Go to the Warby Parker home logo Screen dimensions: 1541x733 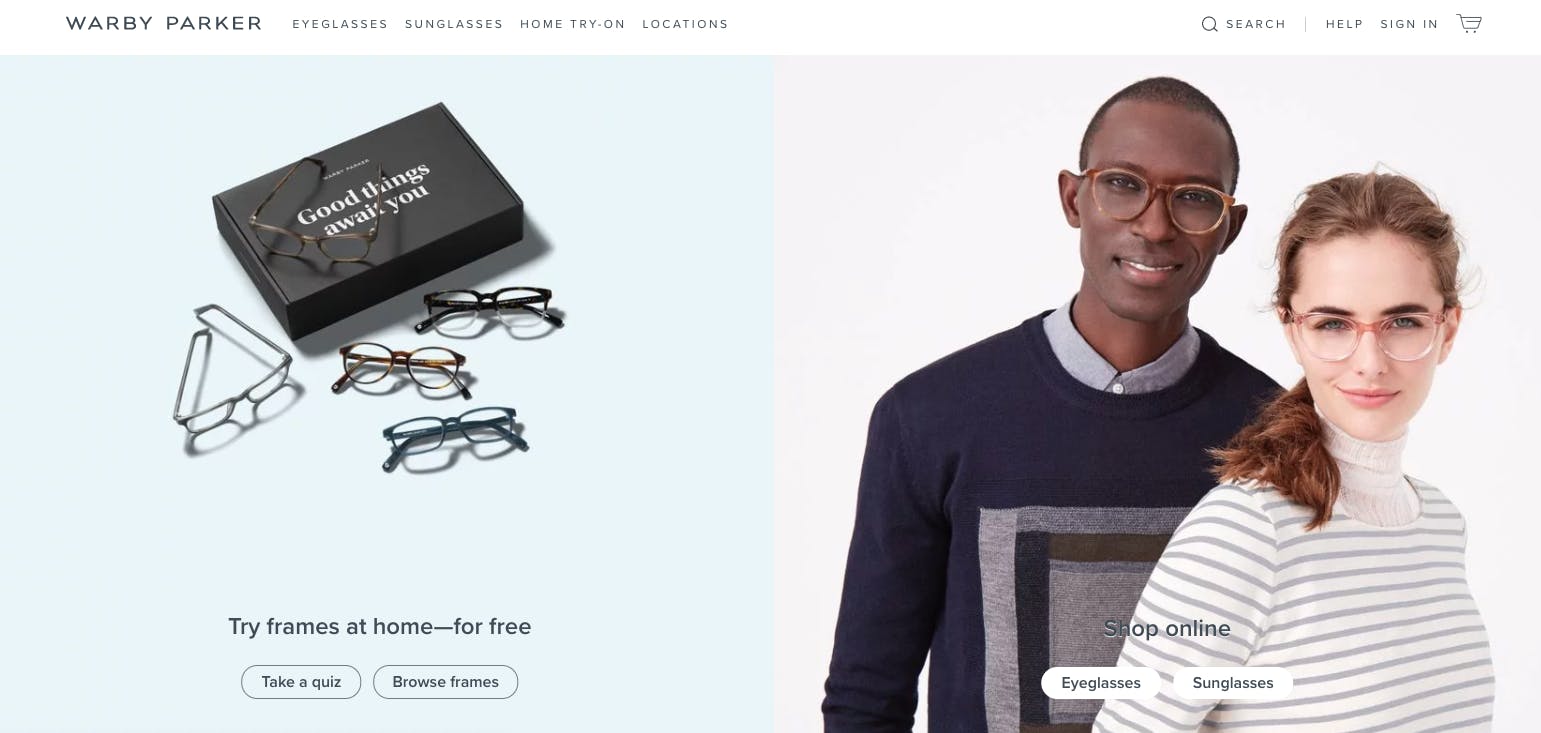point(164,23)
